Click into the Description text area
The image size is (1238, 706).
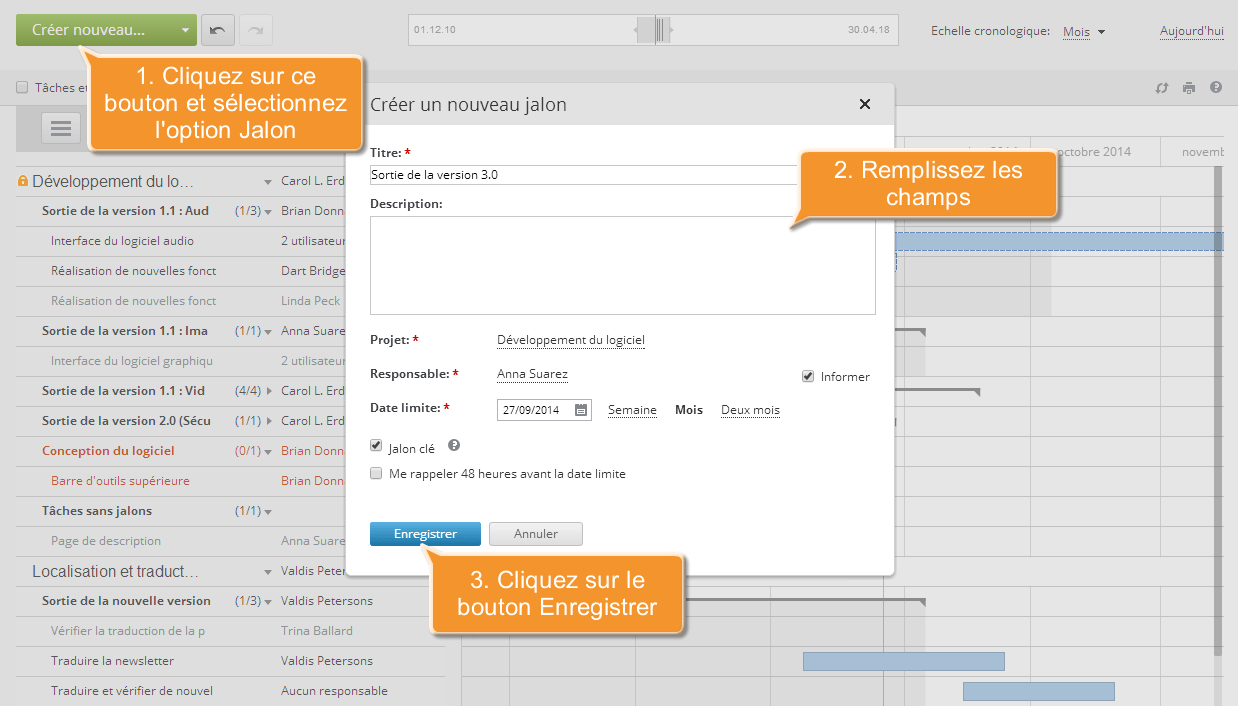pos(623,265)
